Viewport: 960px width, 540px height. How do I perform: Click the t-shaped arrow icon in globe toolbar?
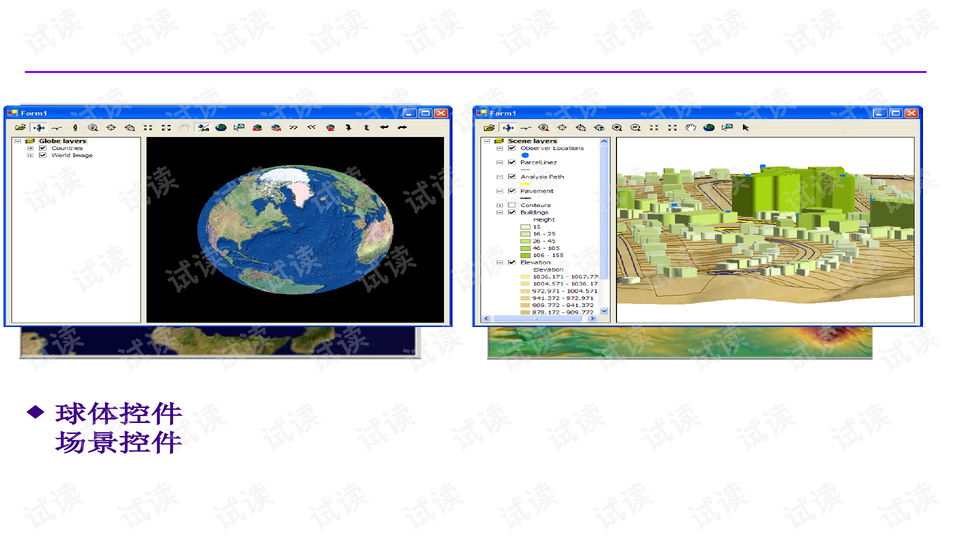[366, 127]
